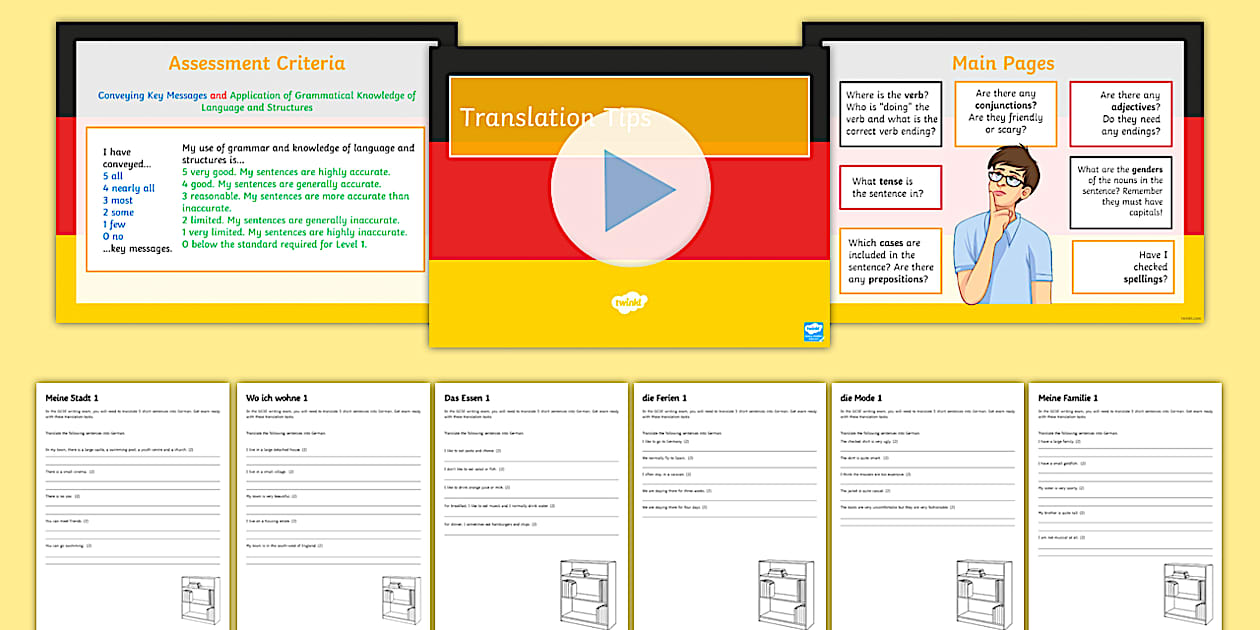
Task: Click the white Twinkl cloud logo
Action: pos(629,301)
